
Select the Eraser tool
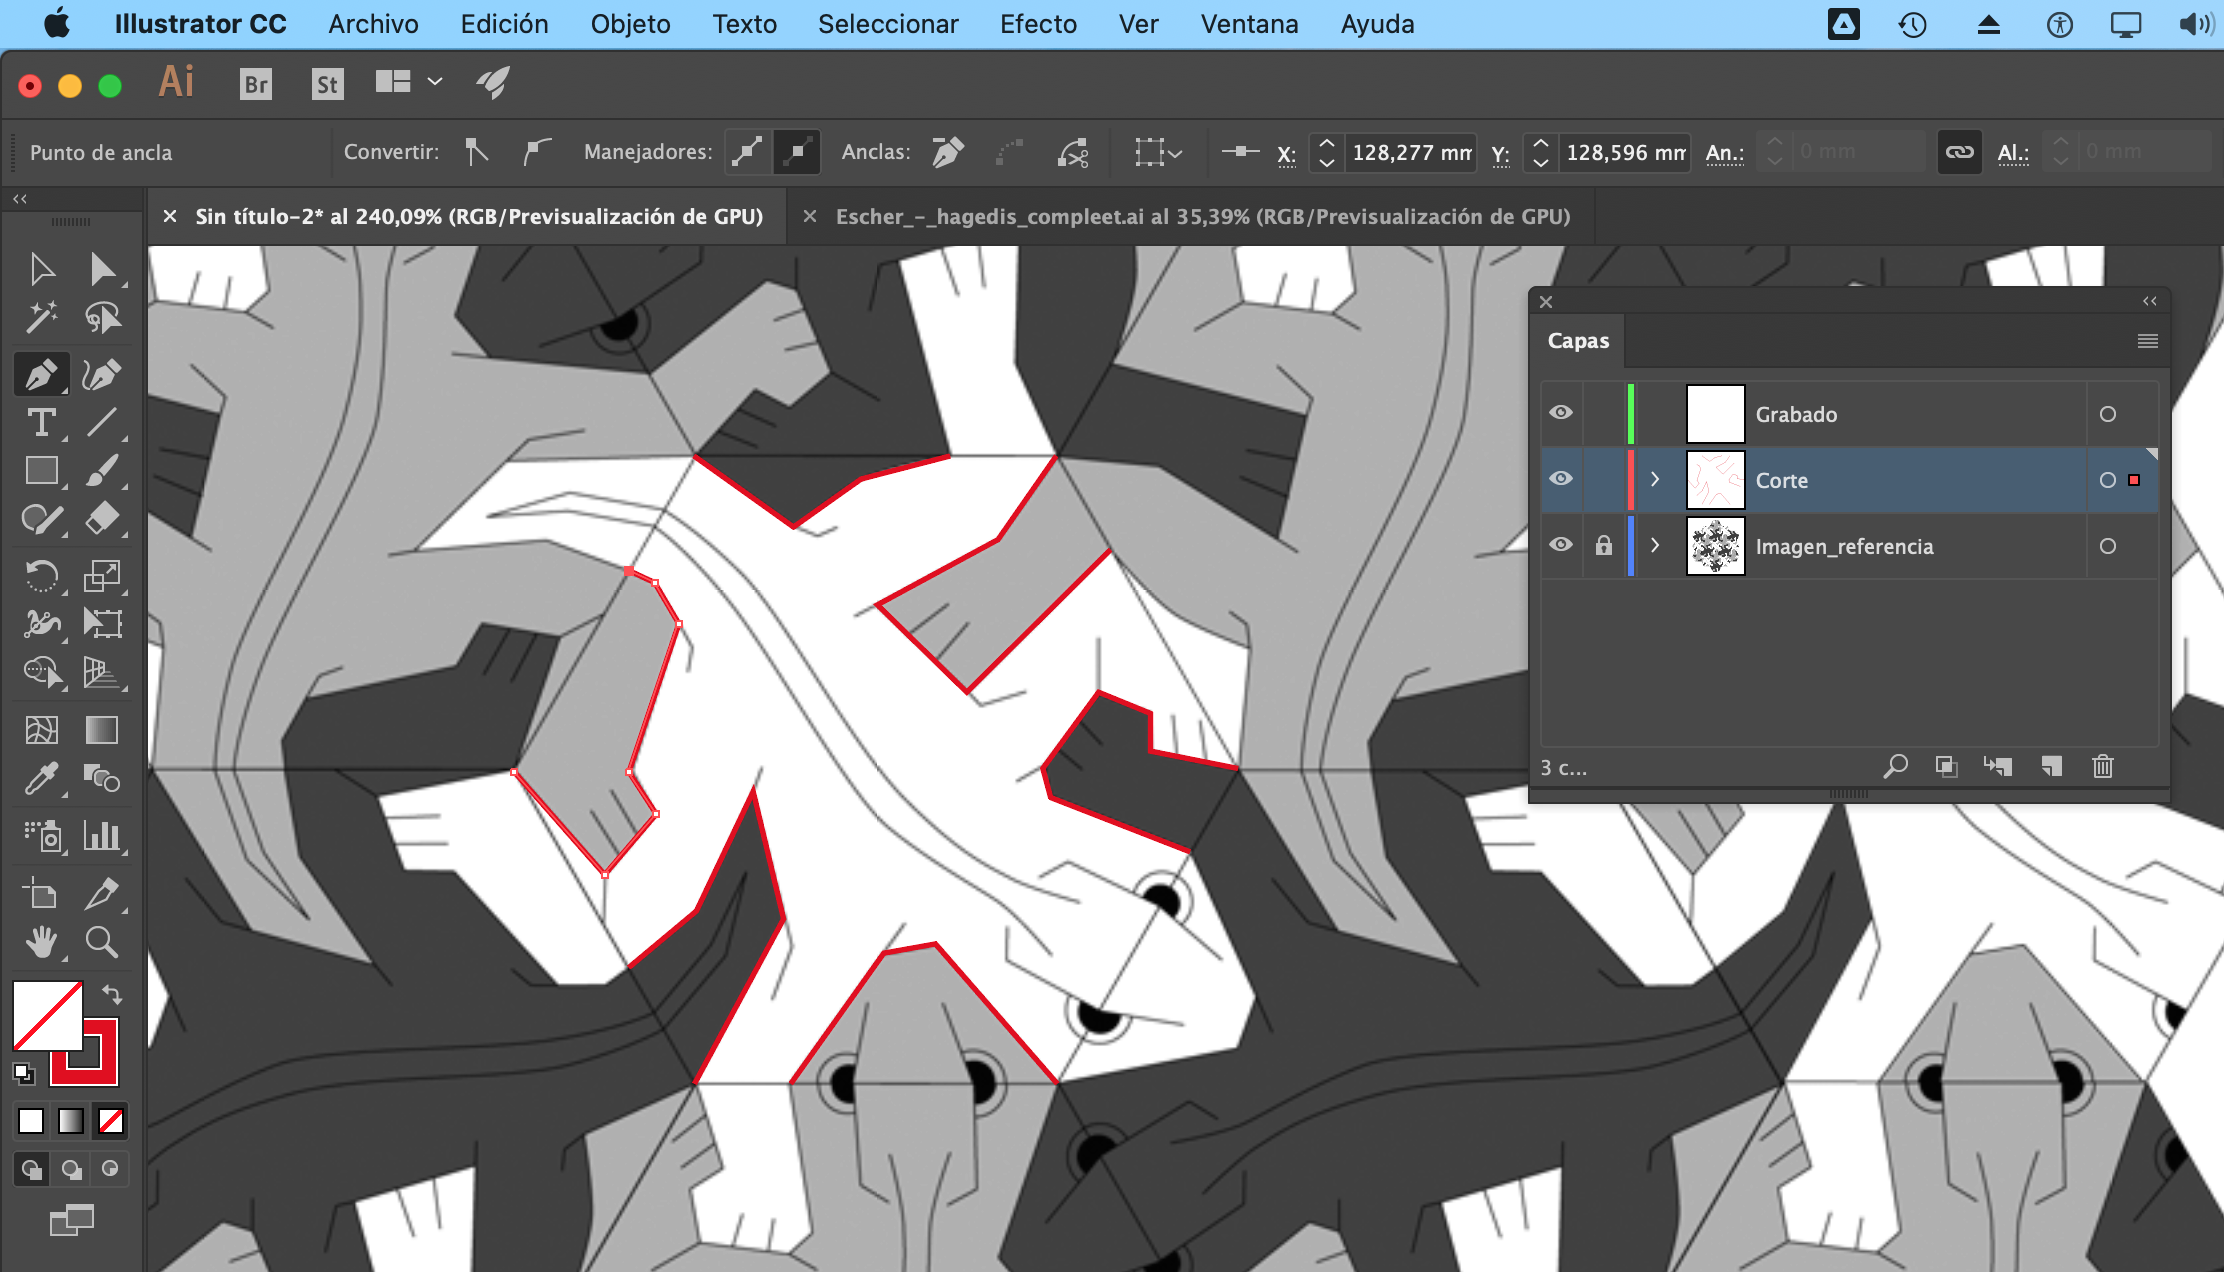click(x=101, y=519)
